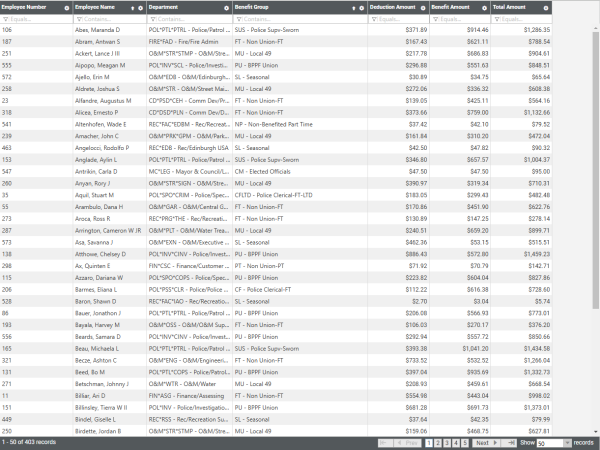Go to page 2
This screenshot has width=600, height=450.
coord(438,443)
